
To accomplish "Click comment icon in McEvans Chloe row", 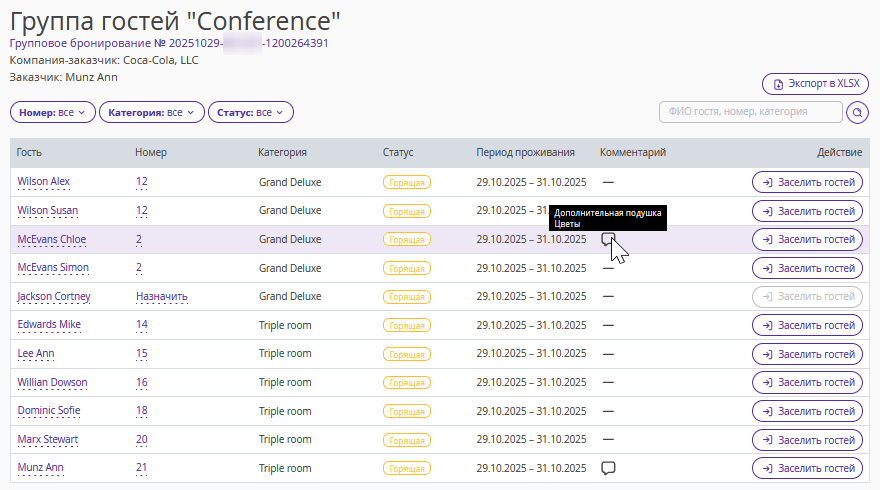I will pyautogui.click(x=607, y=239).
